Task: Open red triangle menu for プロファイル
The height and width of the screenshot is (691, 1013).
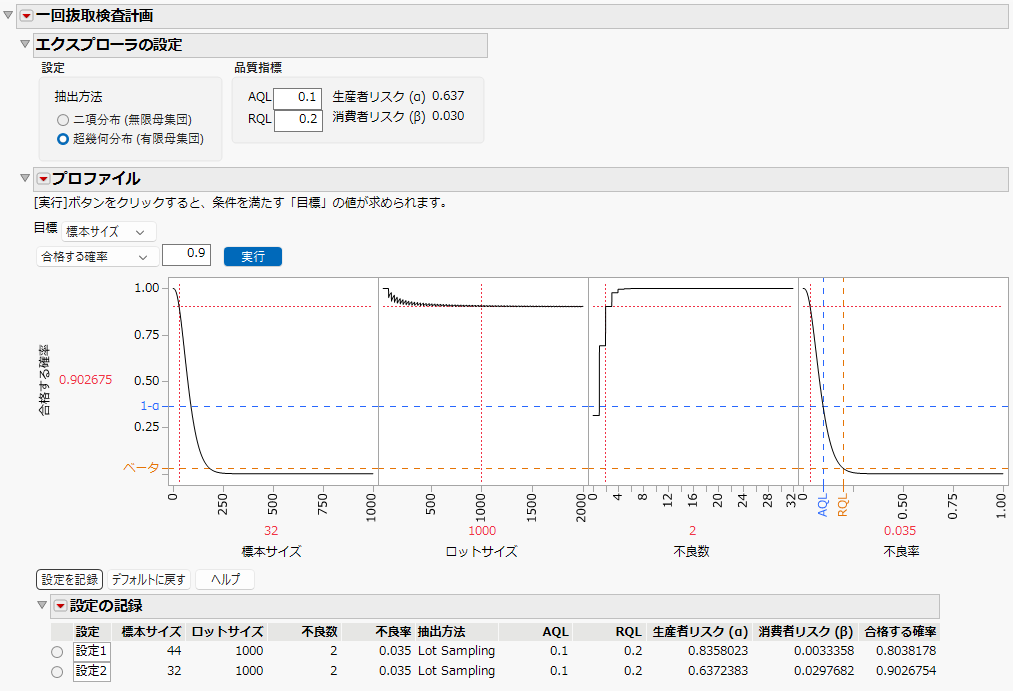Action: (x=43, y=179)
